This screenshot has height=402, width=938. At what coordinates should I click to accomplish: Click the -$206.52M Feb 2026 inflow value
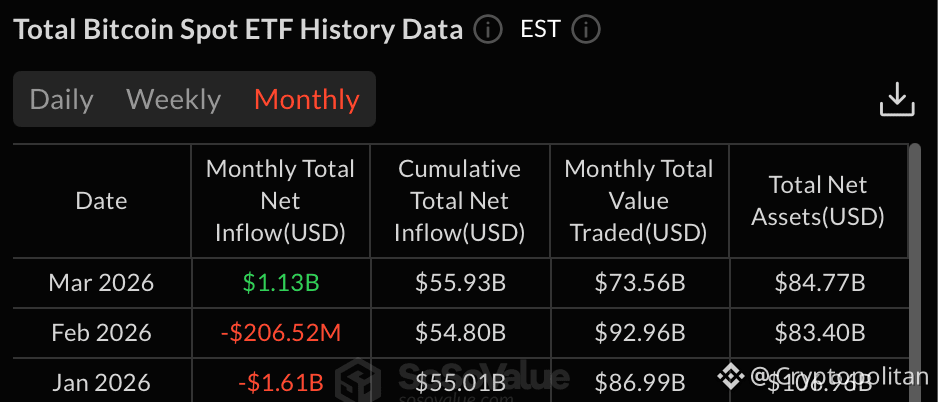coord(280,332)
